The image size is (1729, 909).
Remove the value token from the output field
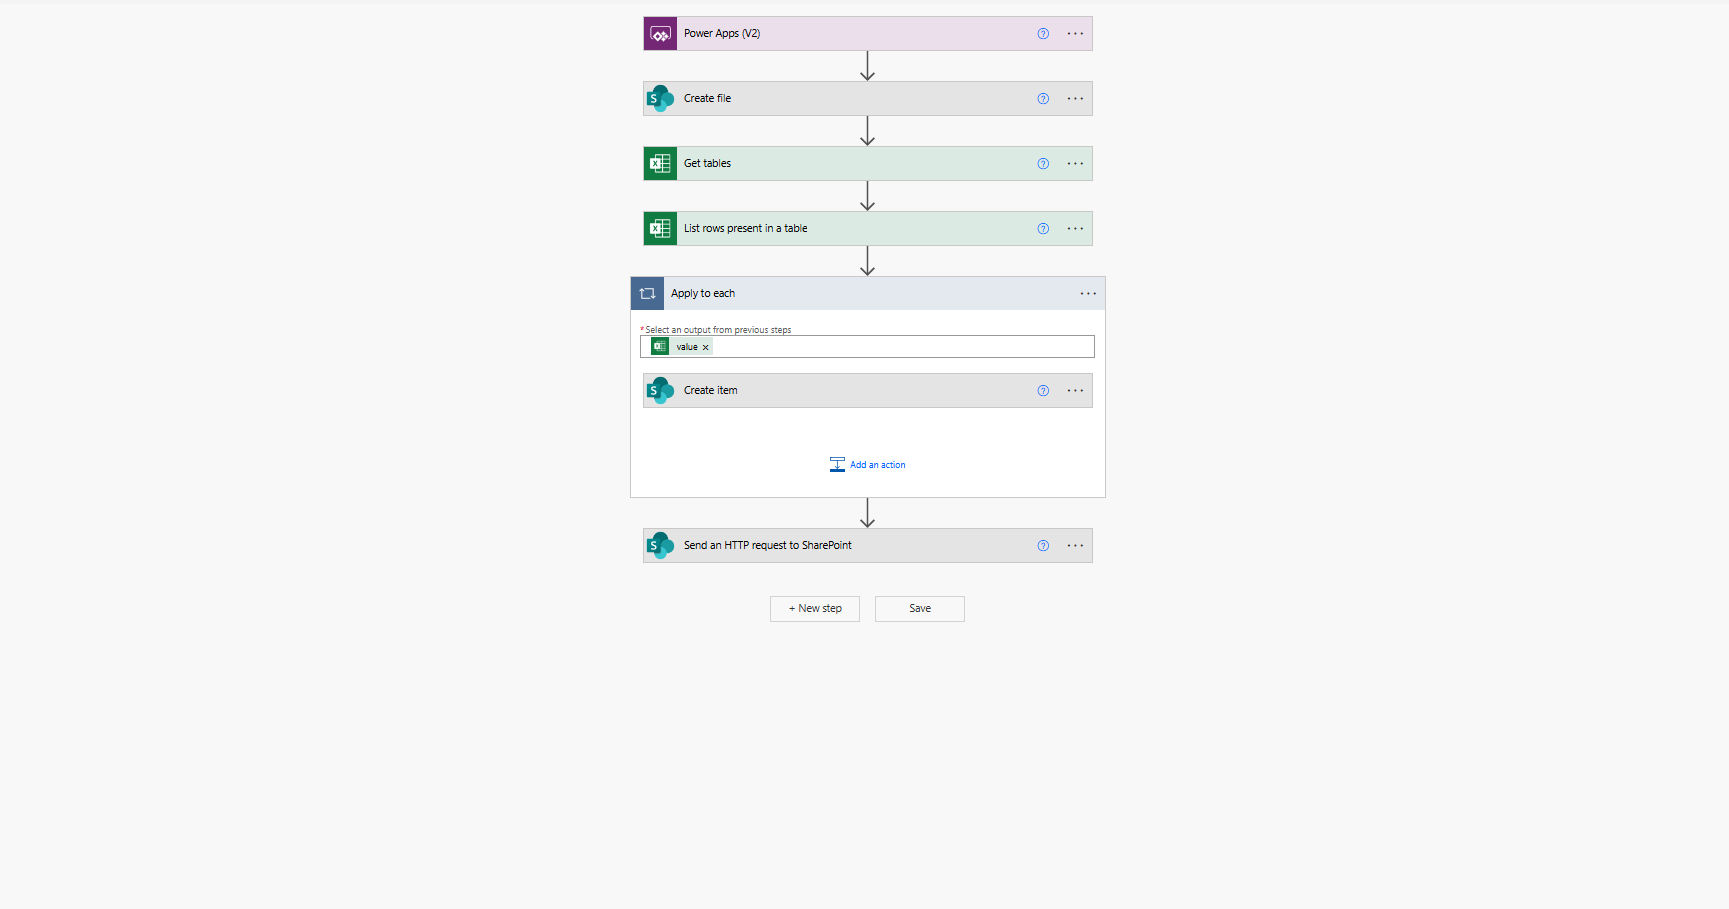[x=705, y=348]
